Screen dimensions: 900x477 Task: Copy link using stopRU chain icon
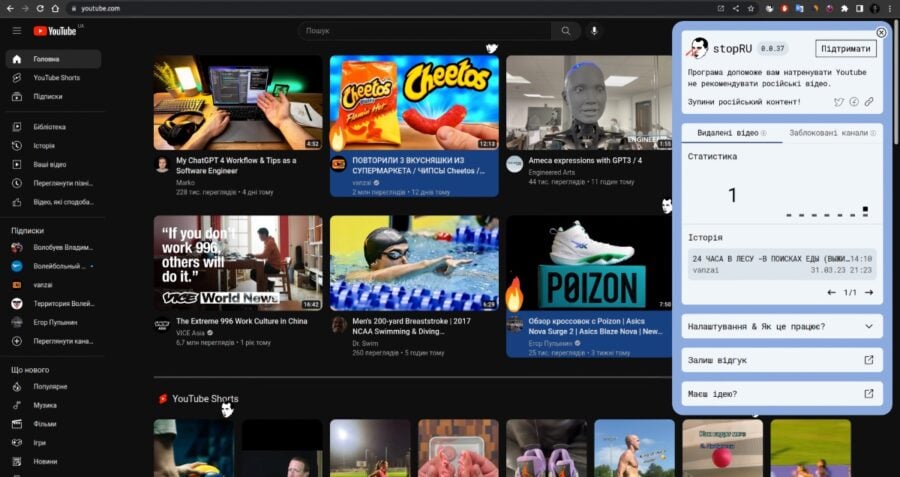tap(869, 102)
